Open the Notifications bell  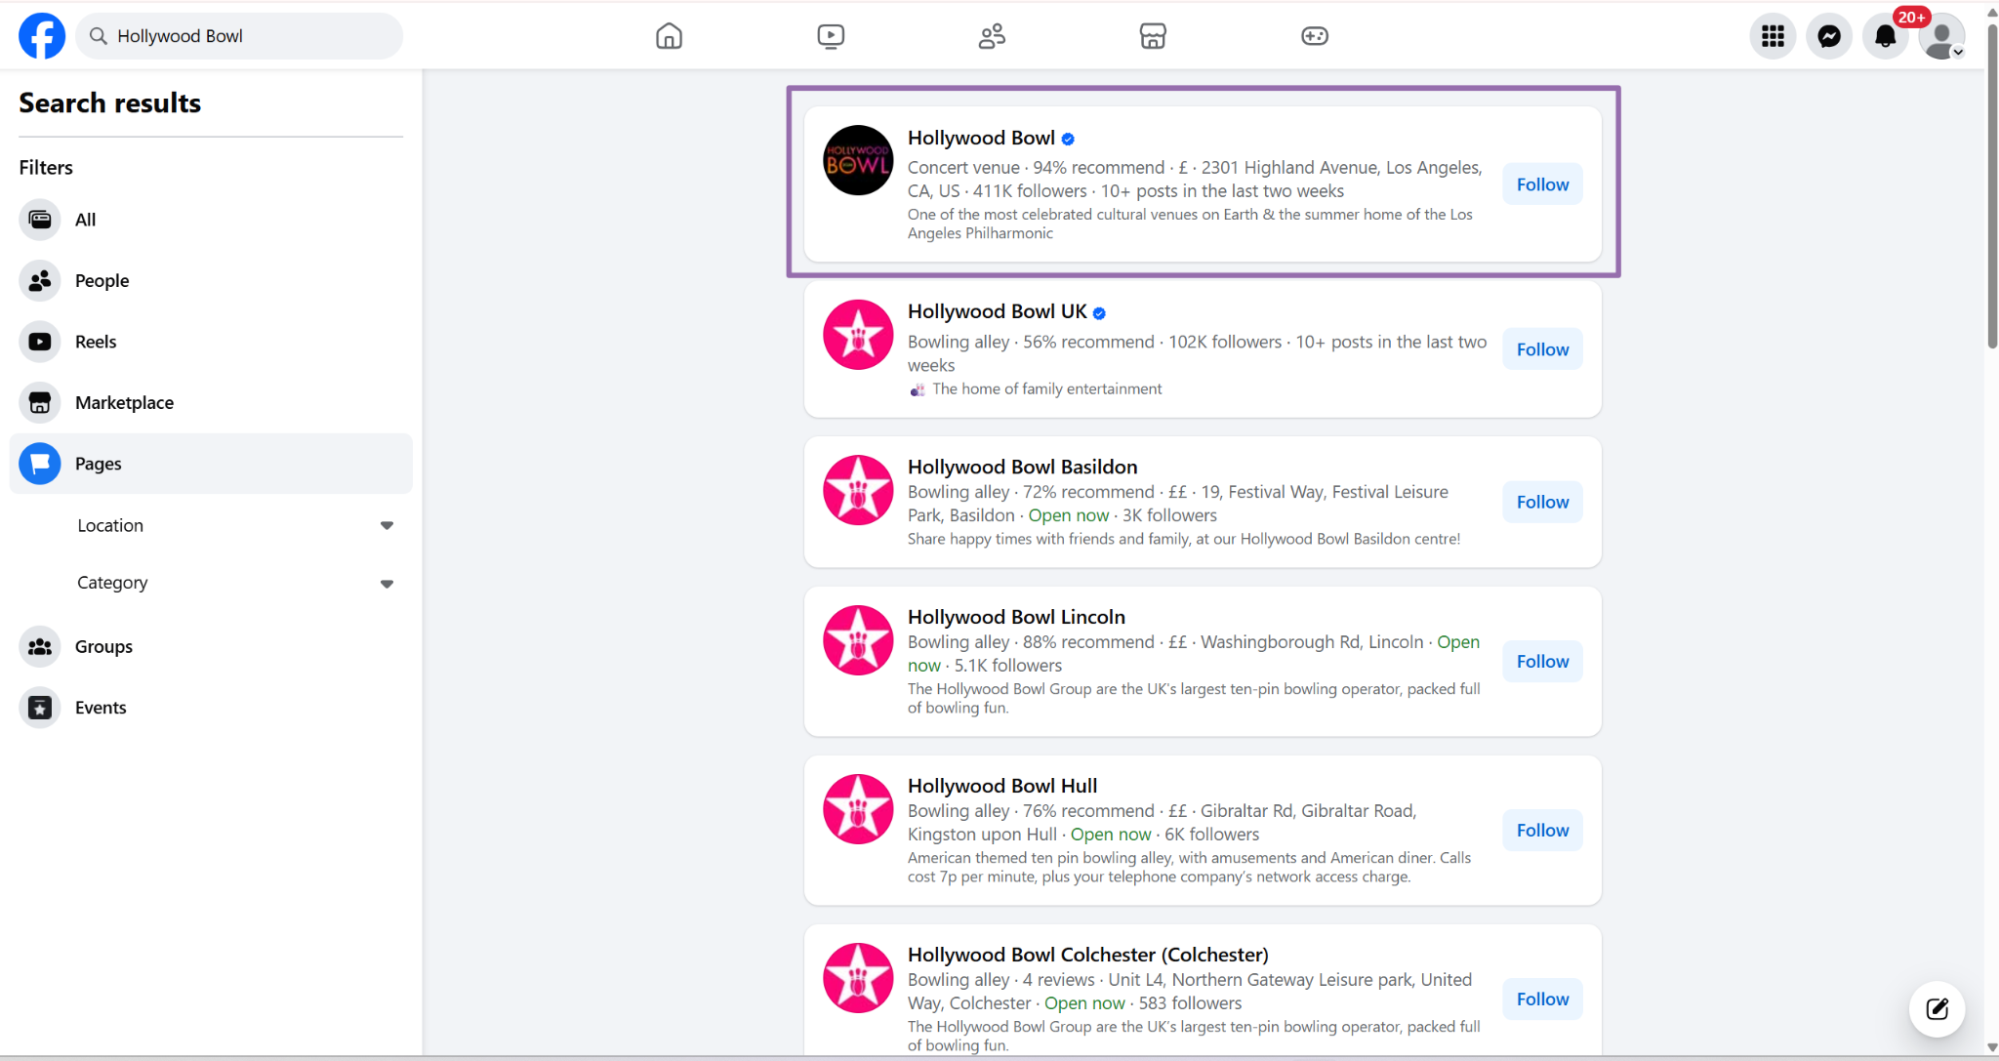point(1885,36)
